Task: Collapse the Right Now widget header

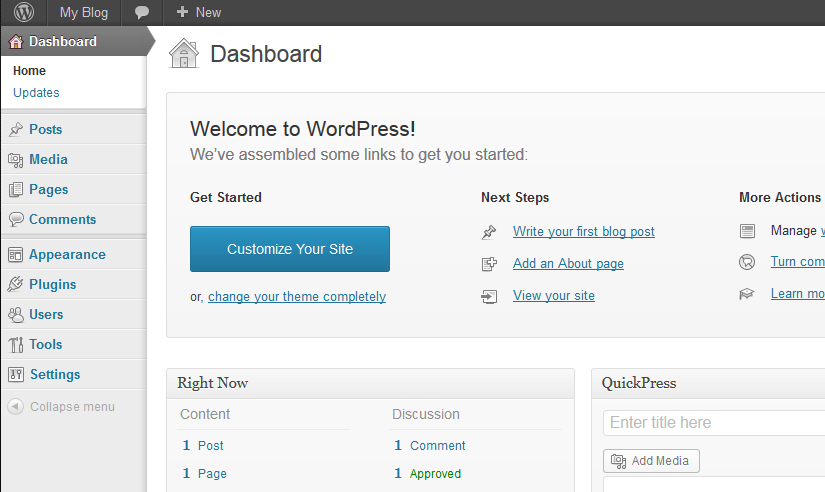Action: coord(370,383)
